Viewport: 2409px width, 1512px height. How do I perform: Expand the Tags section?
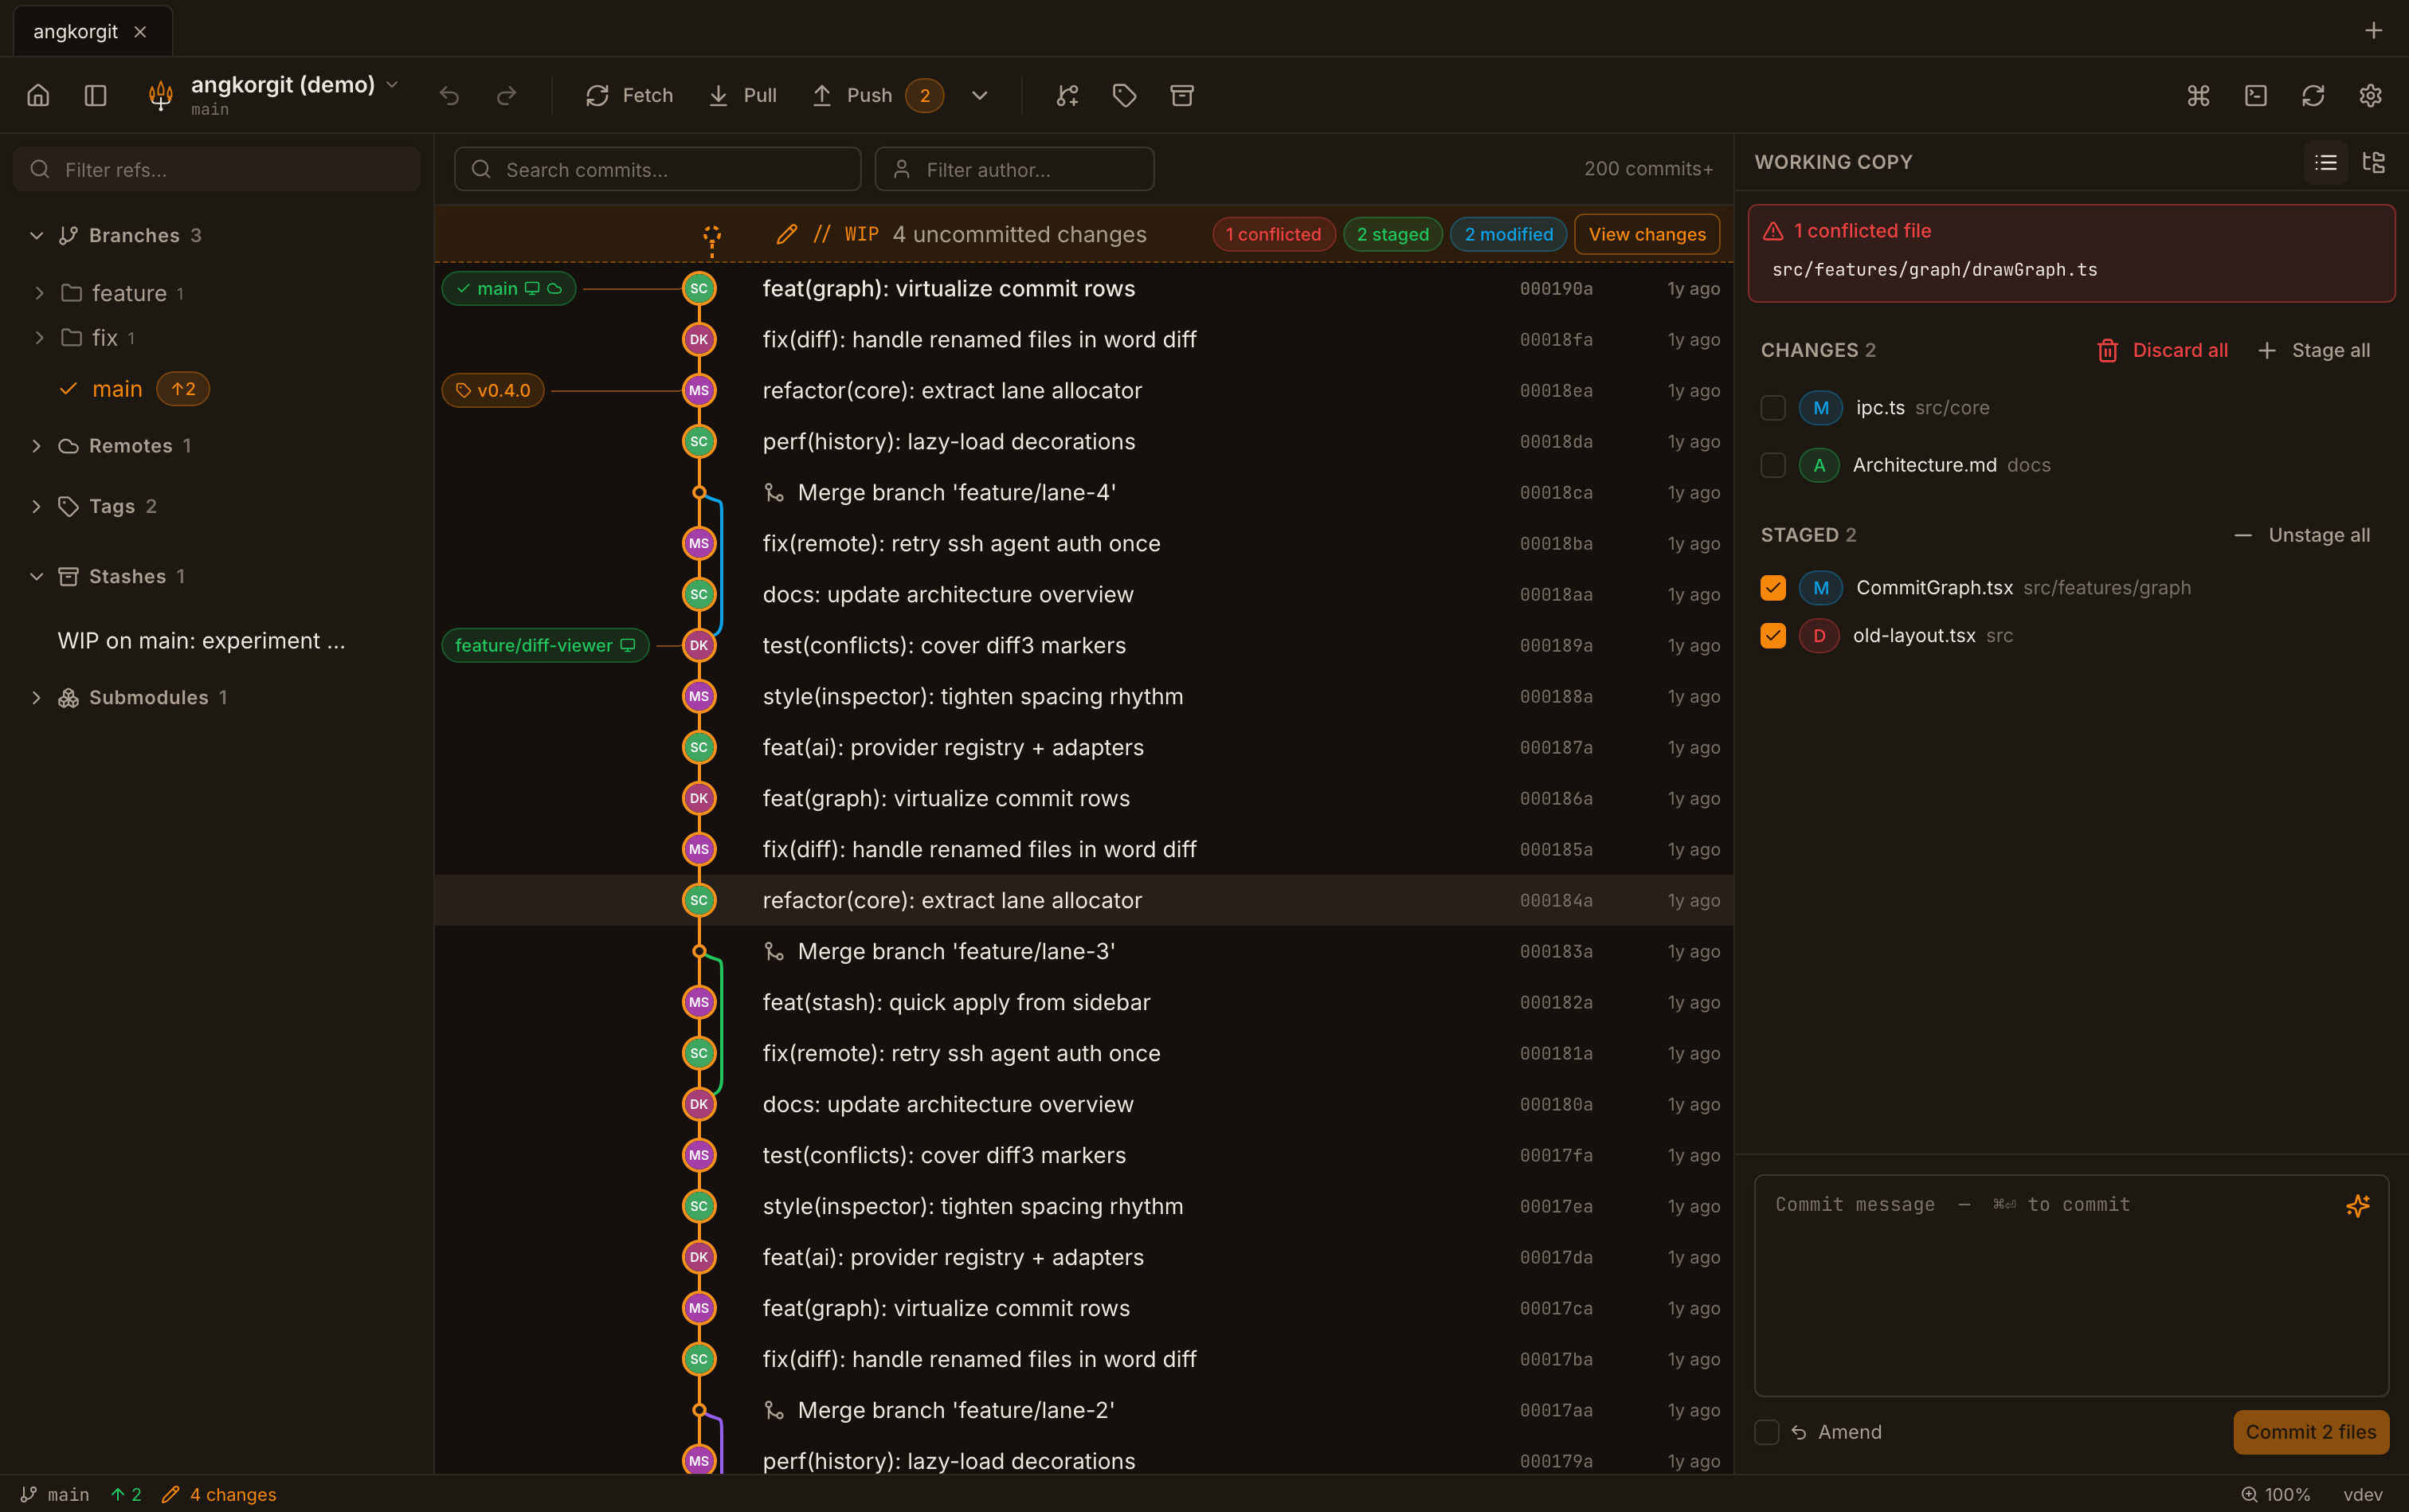tap(37, 506)
